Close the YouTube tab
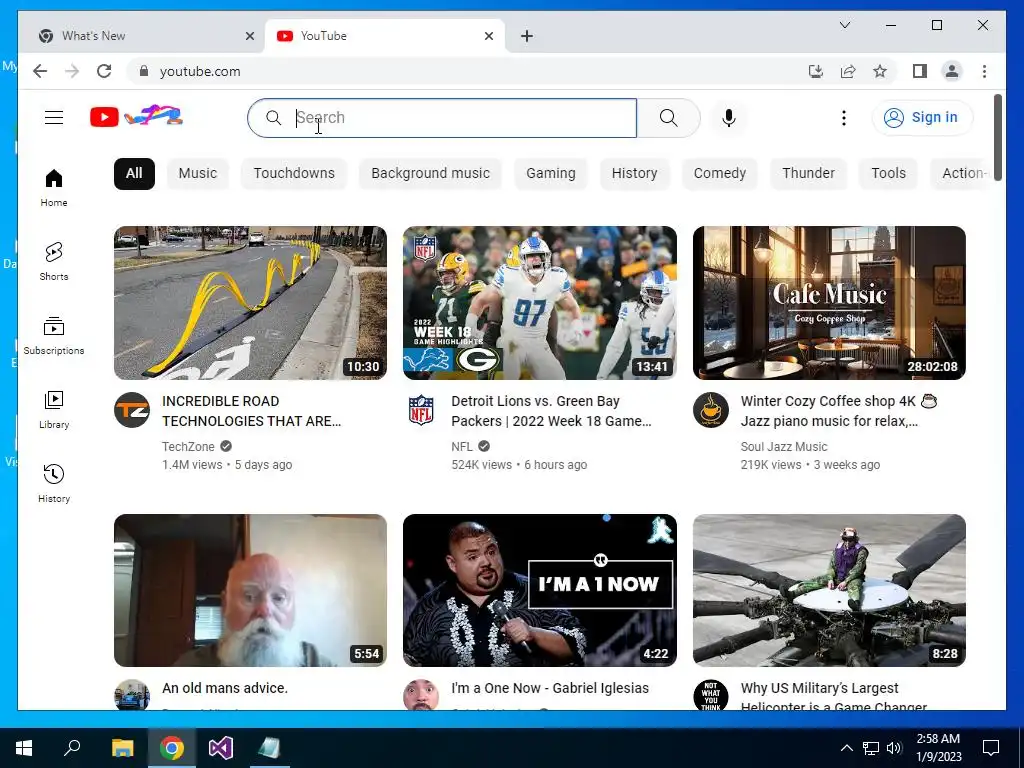This screenshot has height=768, width=1024. click(488, 37)
